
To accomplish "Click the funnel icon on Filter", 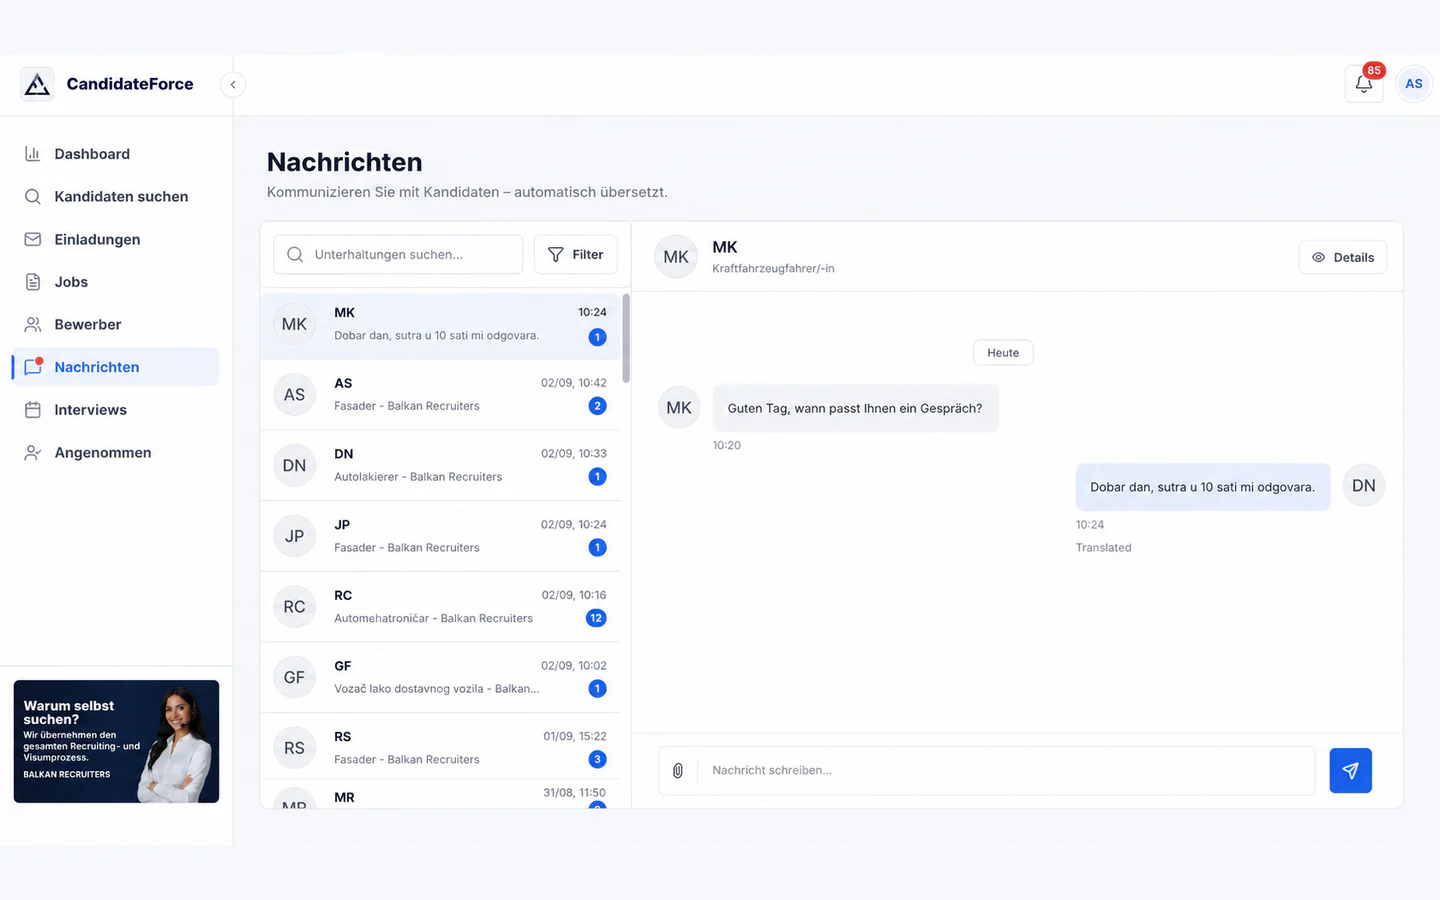I will (x=556, y=254).
